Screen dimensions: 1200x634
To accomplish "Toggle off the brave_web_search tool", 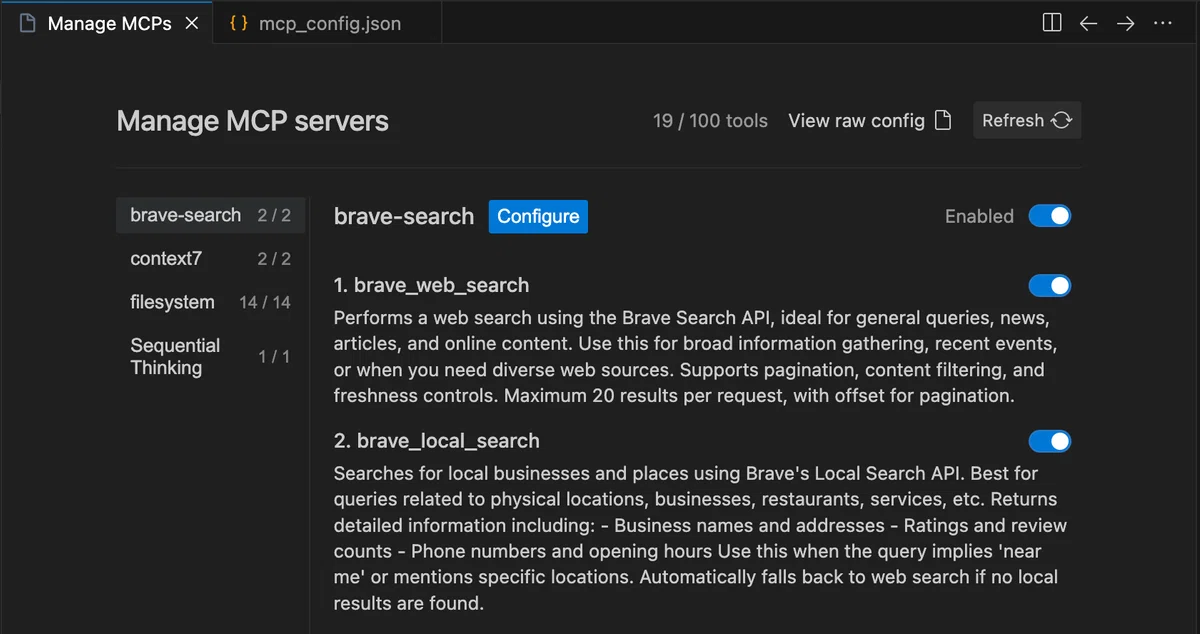I will pos(1050,286).
